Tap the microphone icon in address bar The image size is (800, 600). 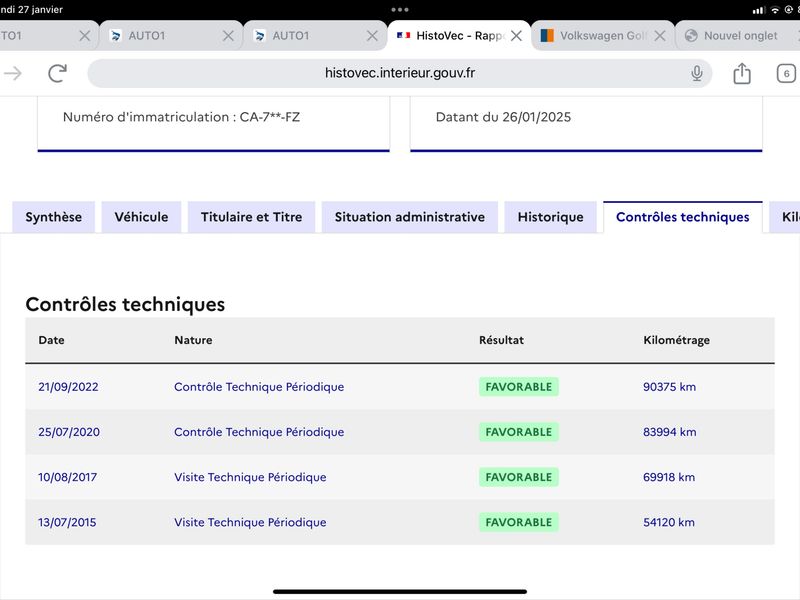click(696, 73)
